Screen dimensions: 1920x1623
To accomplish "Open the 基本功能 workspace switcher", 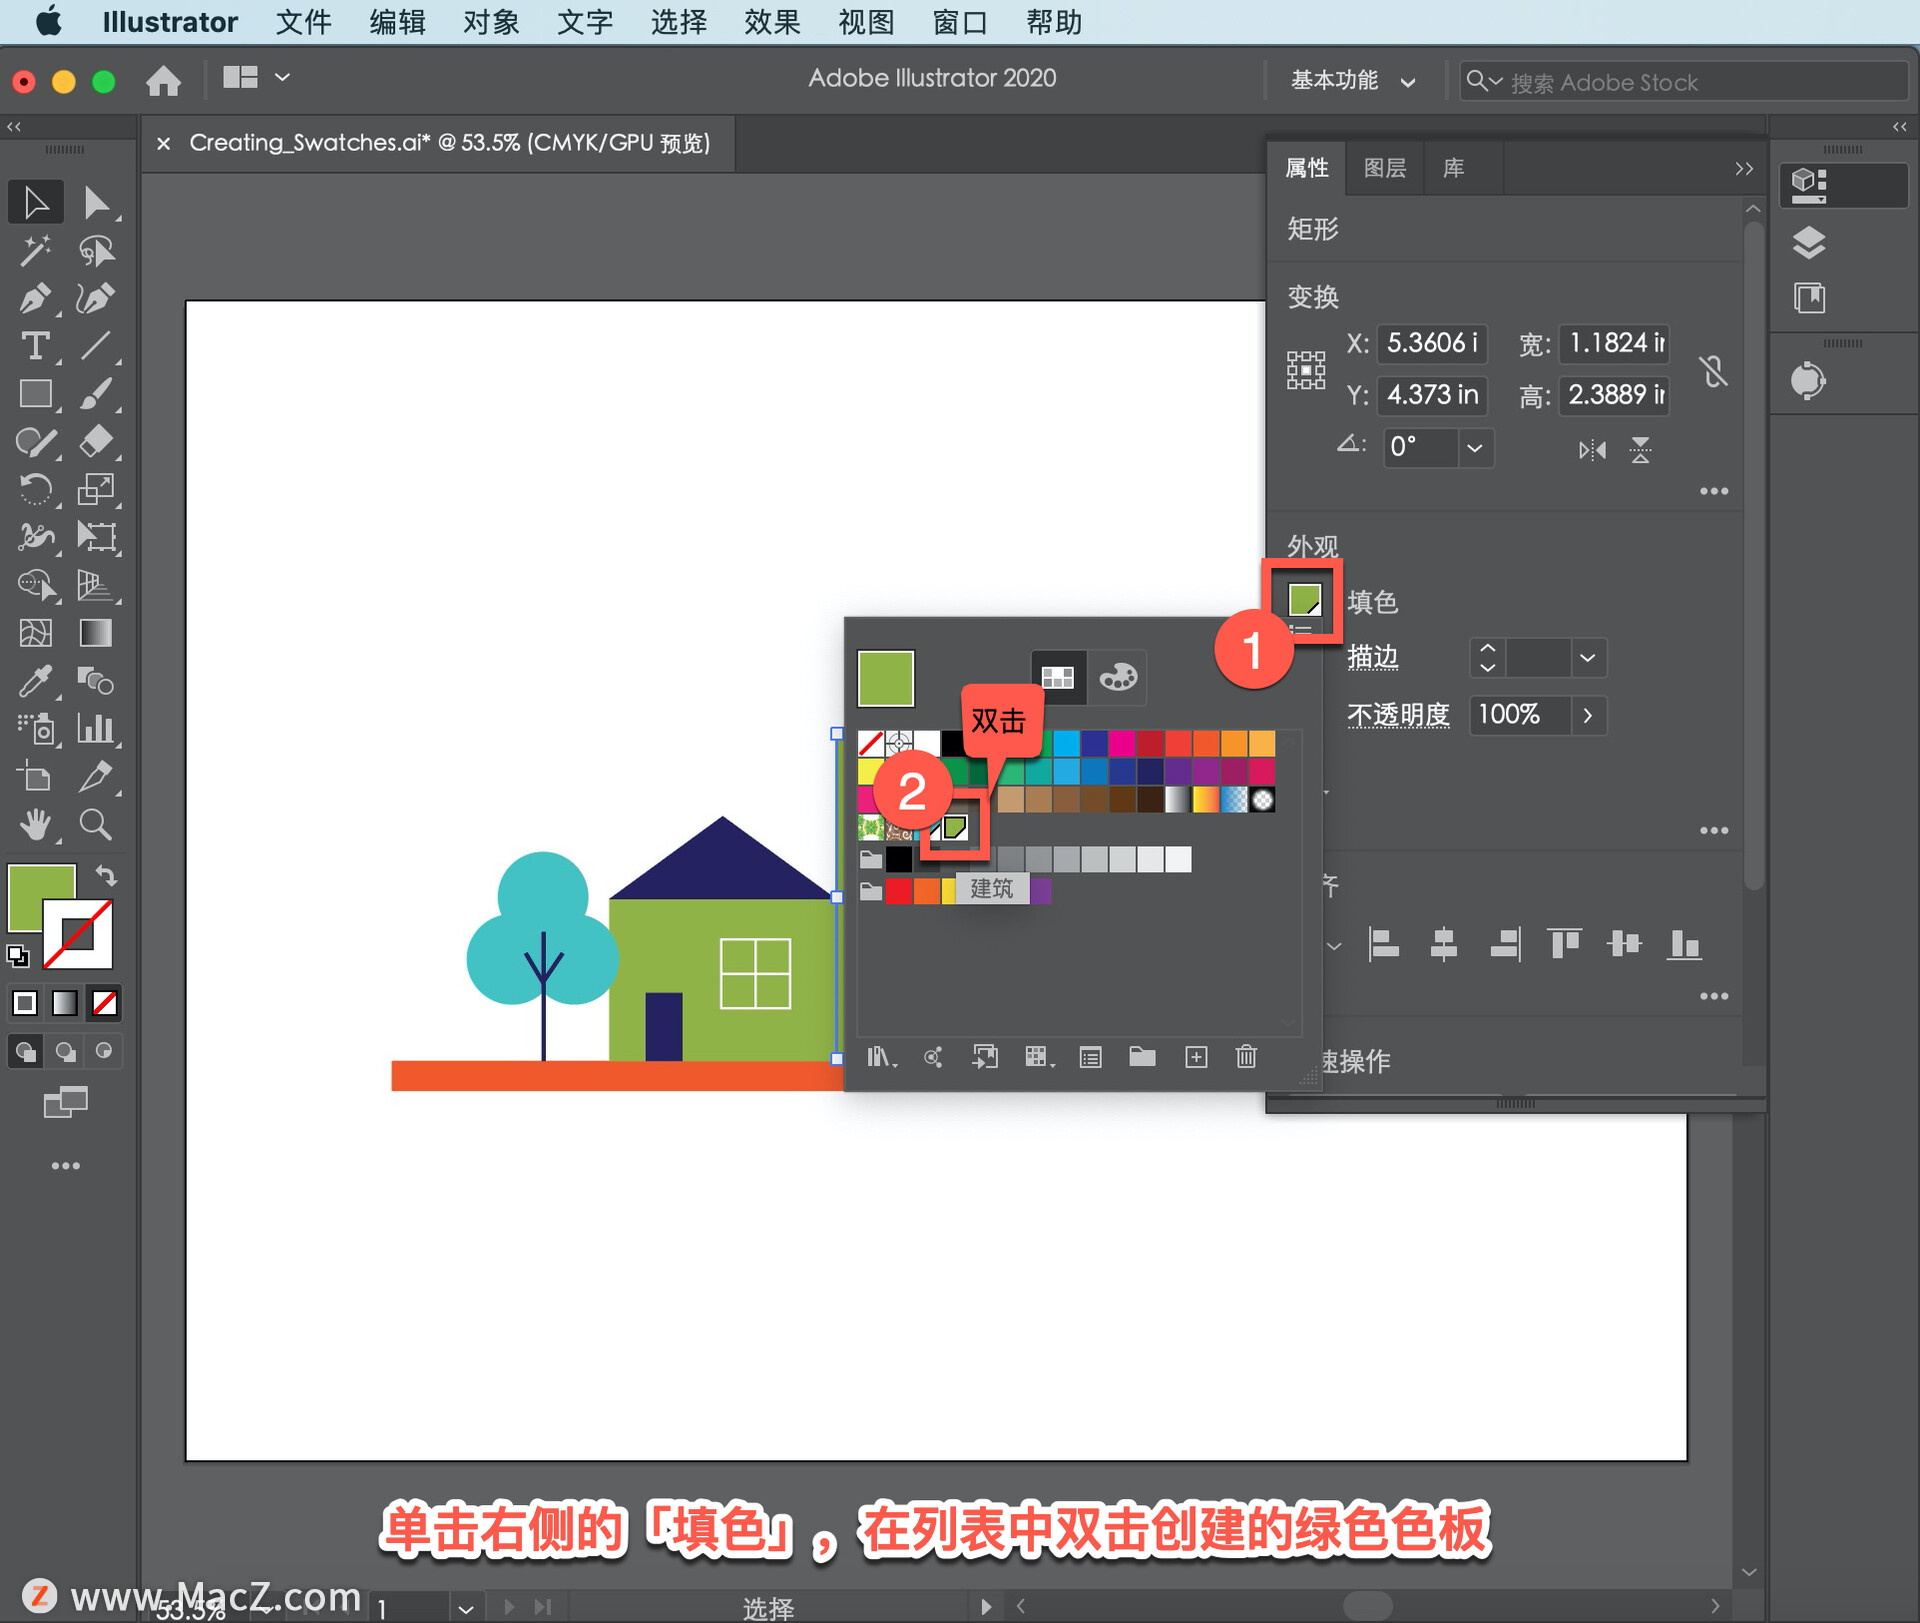I will click(1352, 81).
